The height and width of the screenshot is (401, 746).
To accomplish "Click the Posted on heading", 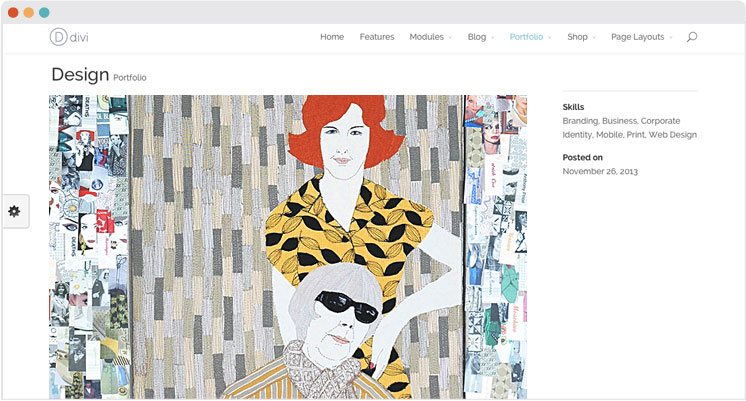I will pyautogui.click(x=582, y=157).
